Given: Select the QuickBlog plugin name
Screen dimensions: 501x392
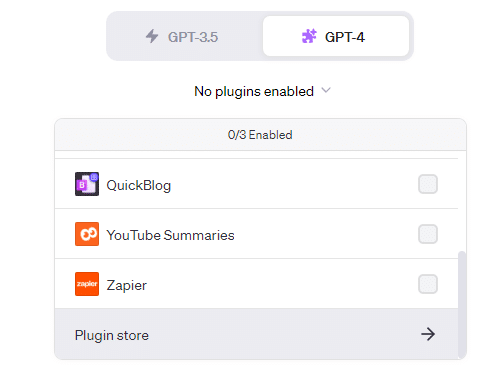Looking at the screenshot, I should [139, 185].
